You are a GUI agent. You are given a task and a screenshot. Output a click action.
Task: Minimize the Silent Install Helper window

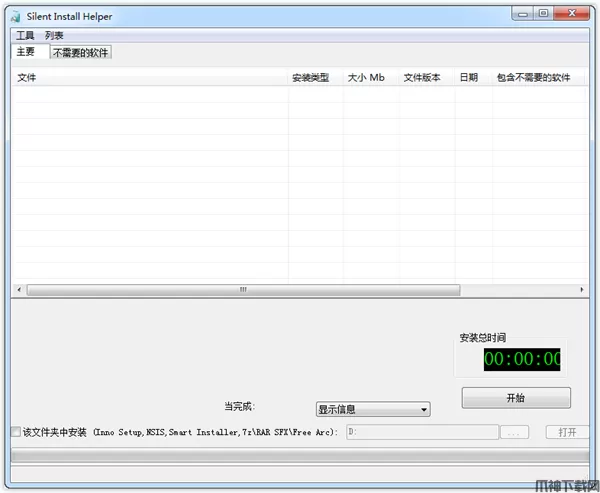[523, 14]
